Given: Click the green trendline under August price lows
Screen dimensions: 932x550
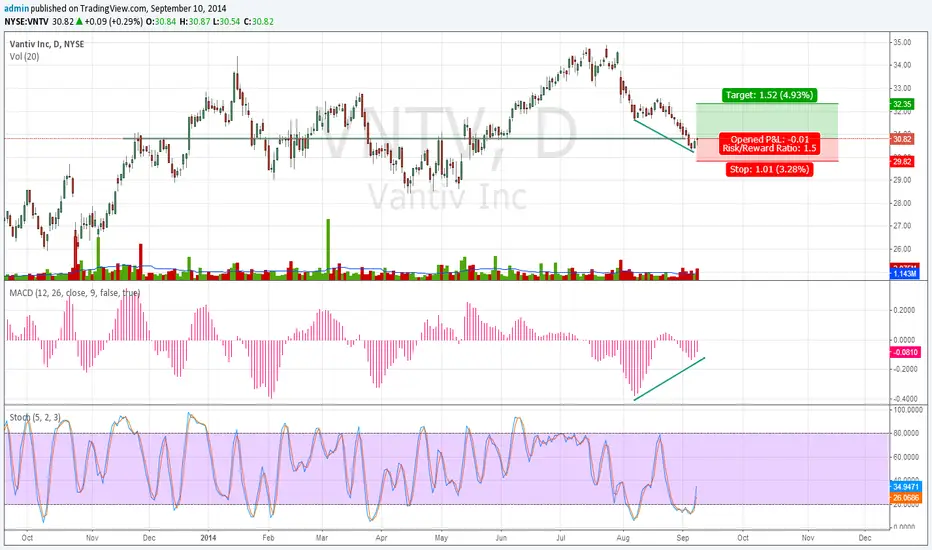Looking at the screenshot, I should point(664,136).
